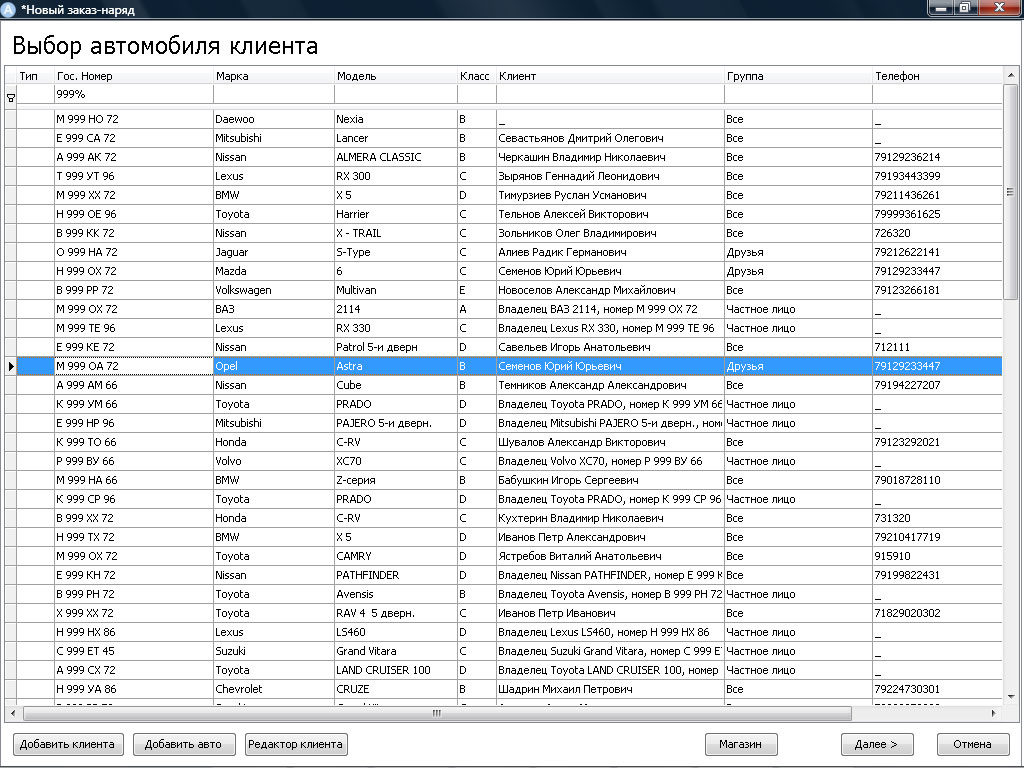
Task: Sort by the Телефон column header
Action: (937, 76)
